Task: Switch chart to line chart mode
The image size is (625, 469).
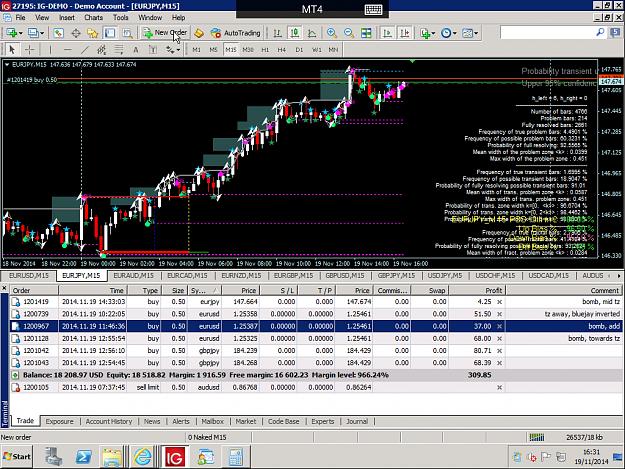Action: (312, 33)
